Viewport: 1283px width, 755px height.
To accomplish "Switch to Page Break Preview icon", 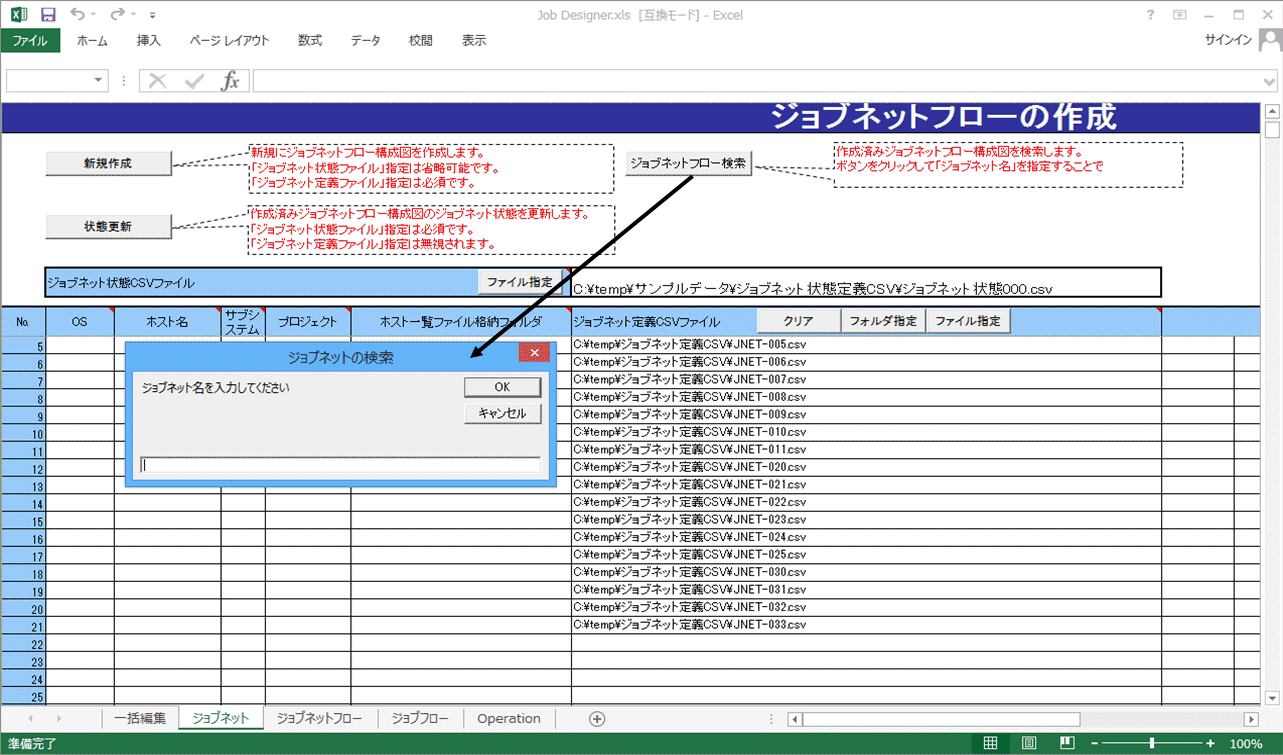I will tap(1067, 743).
